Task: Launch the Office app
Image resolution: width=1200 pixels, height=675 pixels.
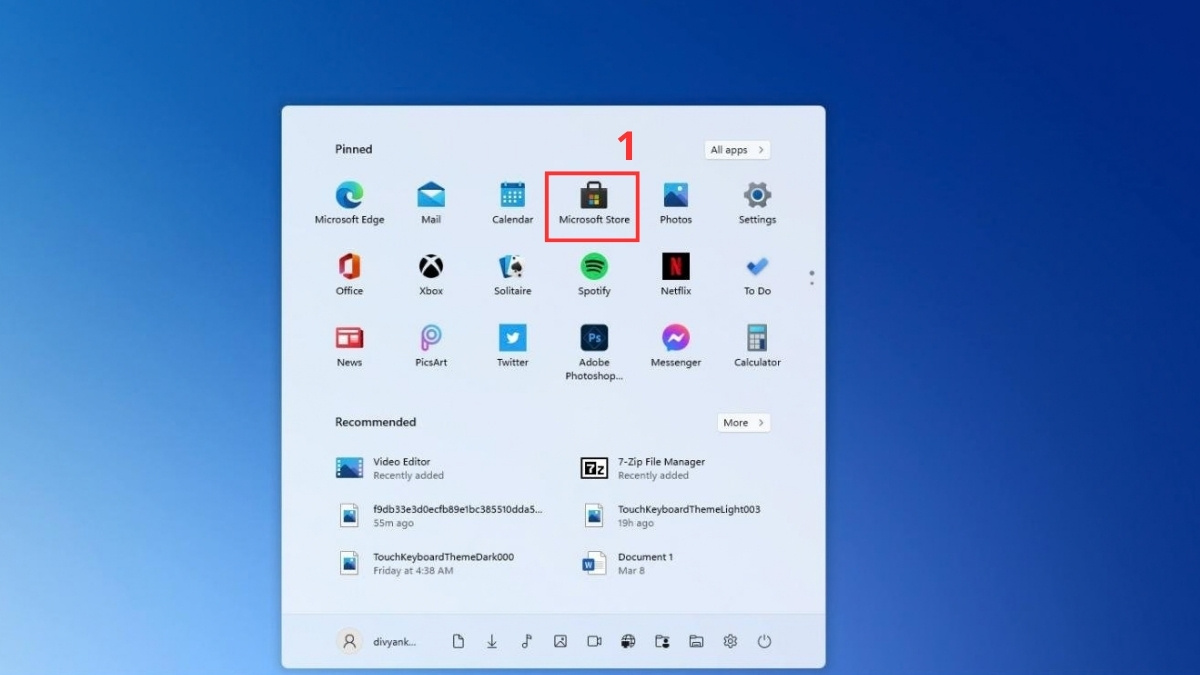Action: pos(349,274)
